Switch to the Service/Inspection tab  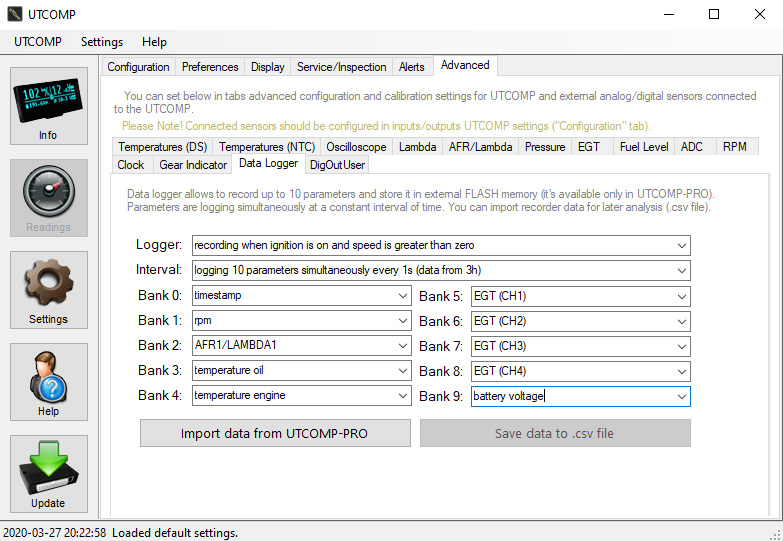click(x=342, y=67)
